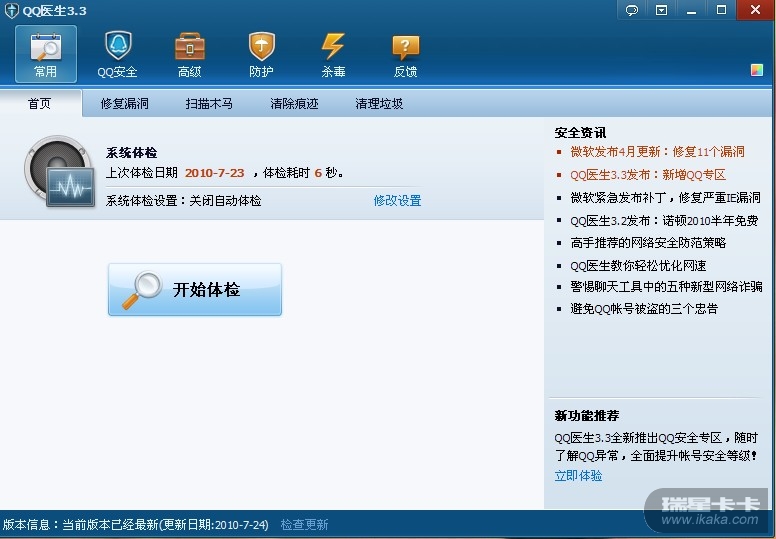The width and height of the screenshot is (776, 539).
Task: Click the last checkup date 2010-7-23
Action: click(215, 173)
